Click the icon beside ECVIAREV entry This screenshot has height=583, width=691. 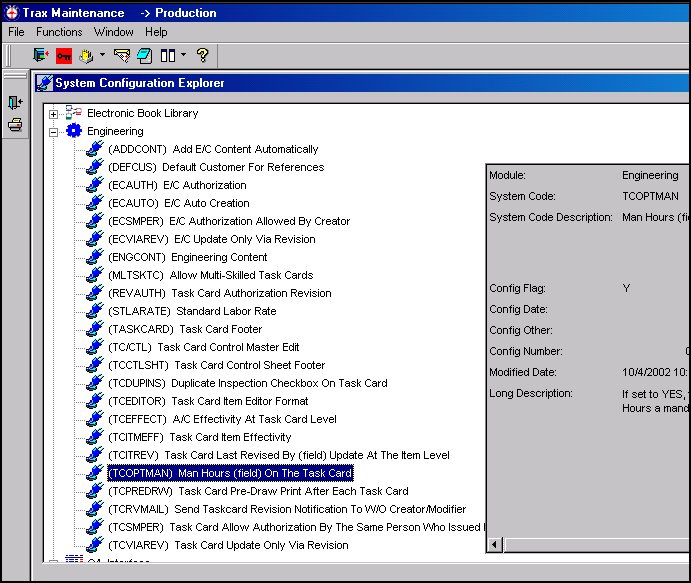point(94,239)
